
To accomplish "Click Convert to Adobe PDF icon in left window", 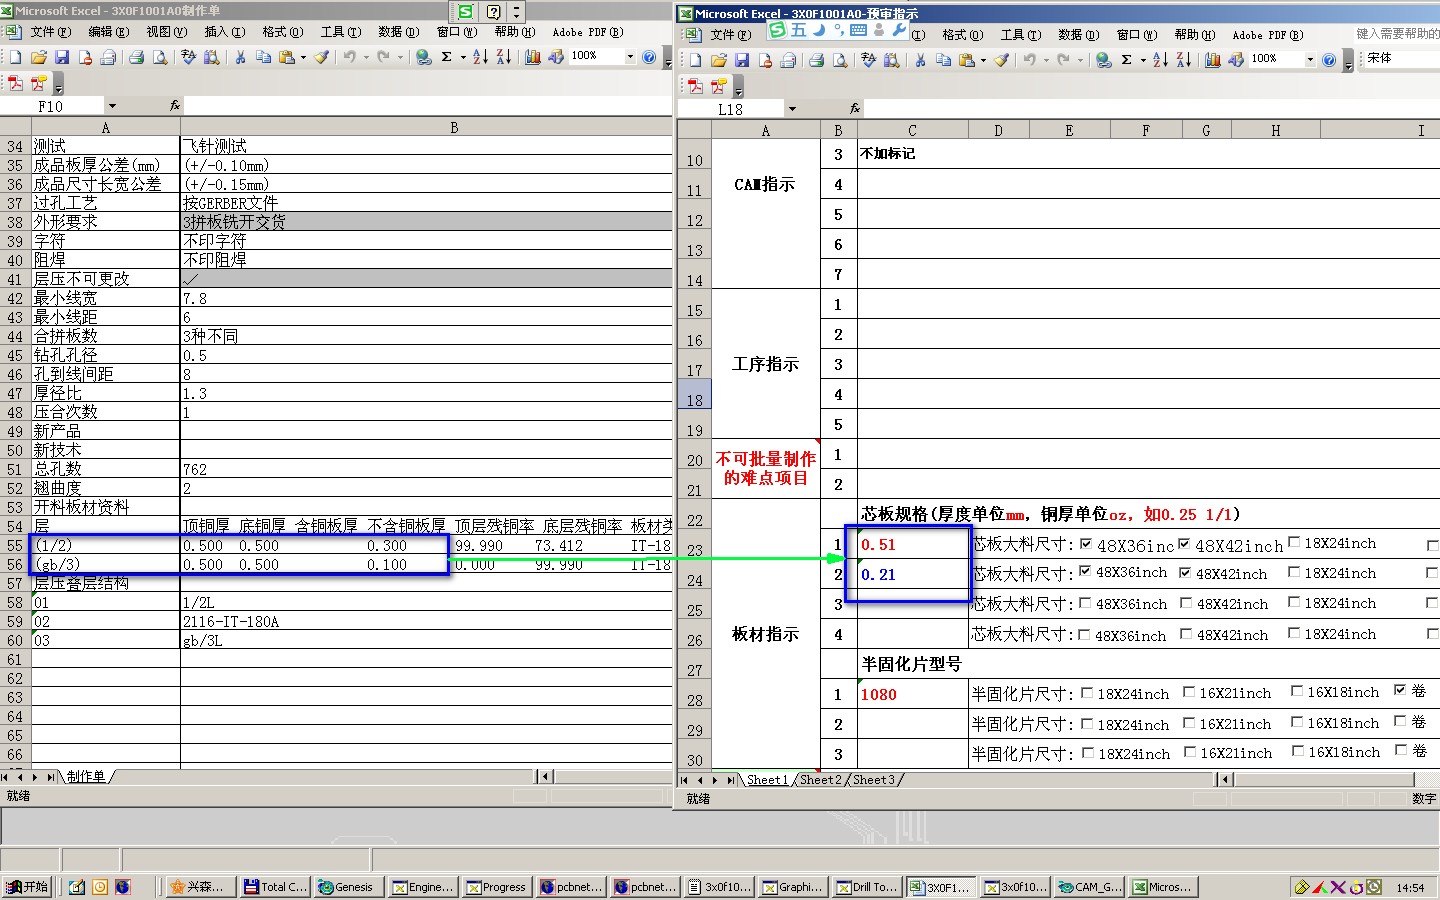I will click(16, 84).
